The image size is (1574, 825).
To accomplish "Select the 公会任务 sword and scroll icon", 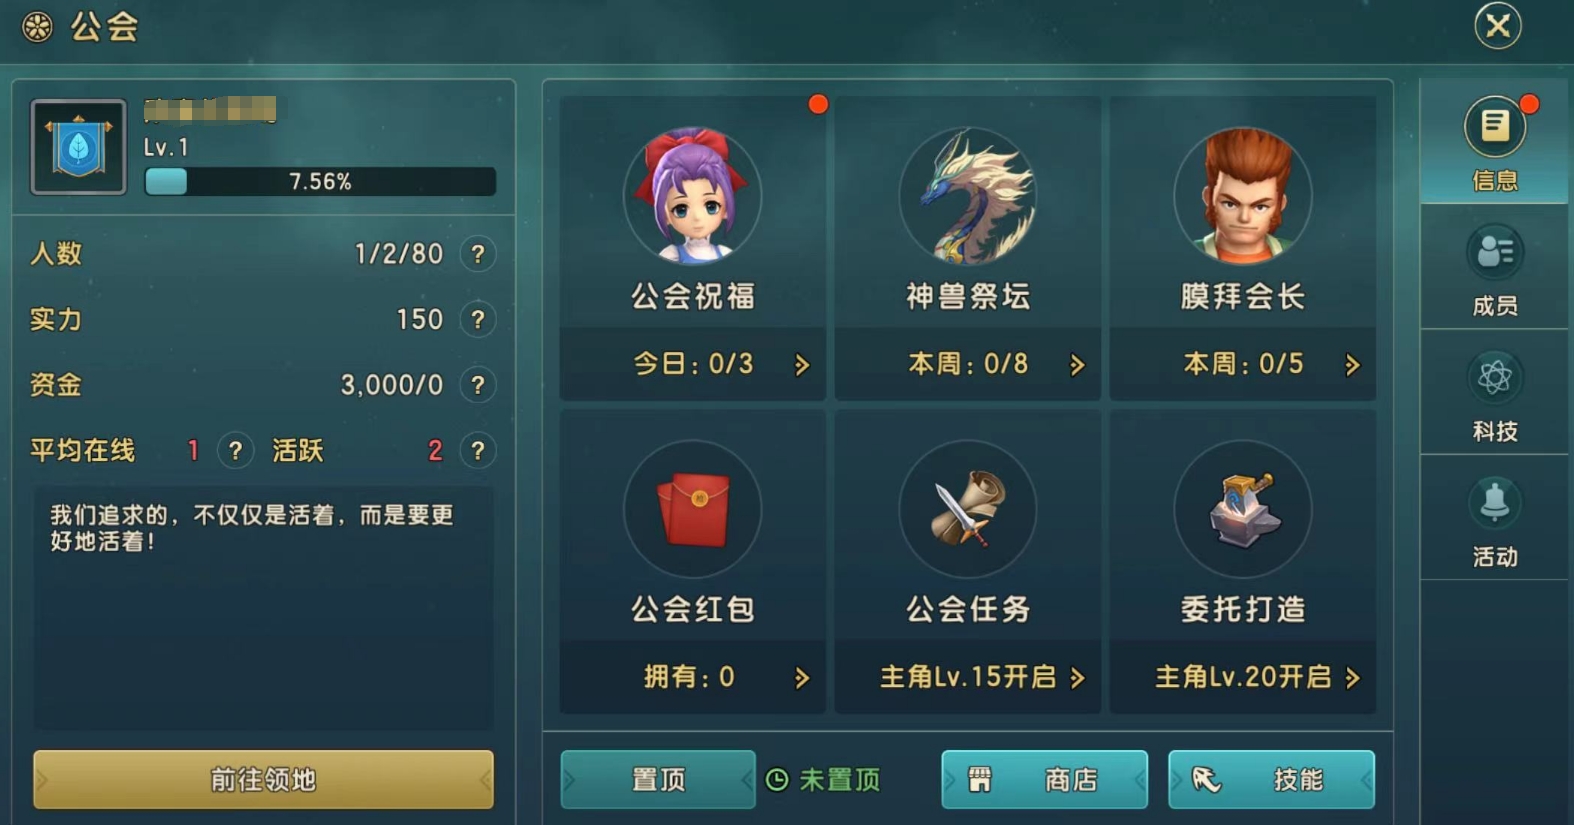I will [x=967, y=509].
